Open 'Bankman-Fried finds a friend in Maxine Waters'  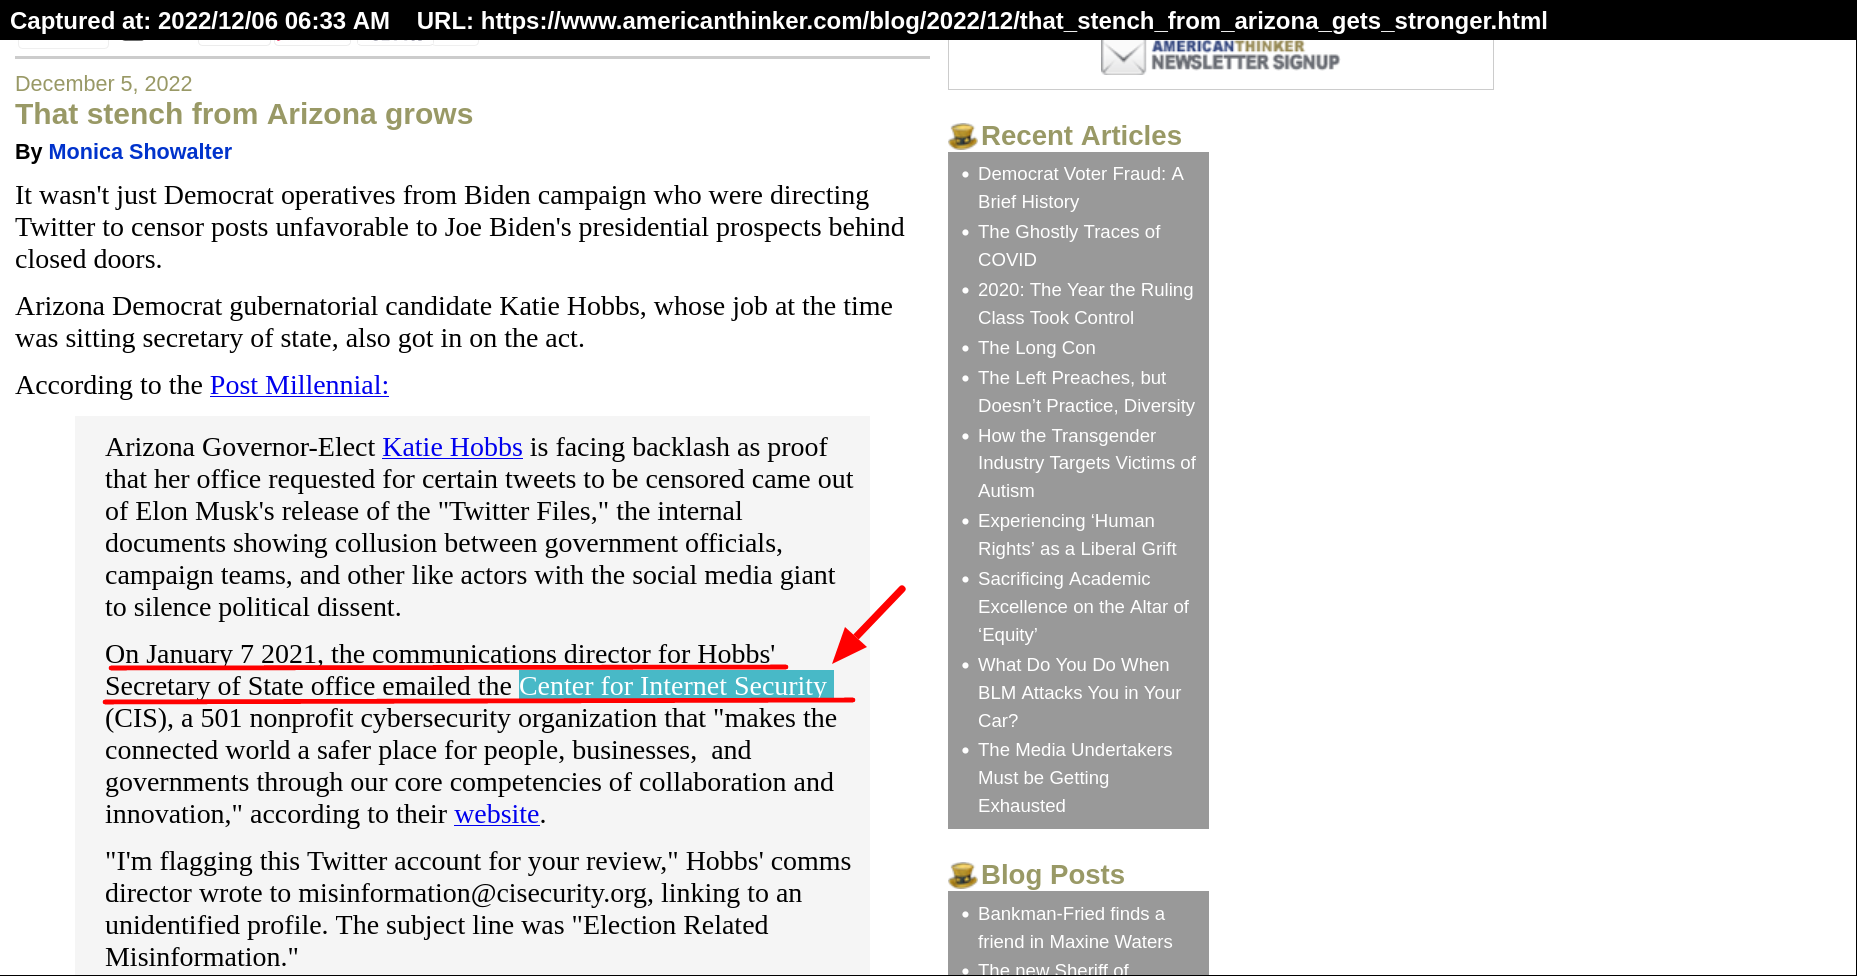(1075, 928)
